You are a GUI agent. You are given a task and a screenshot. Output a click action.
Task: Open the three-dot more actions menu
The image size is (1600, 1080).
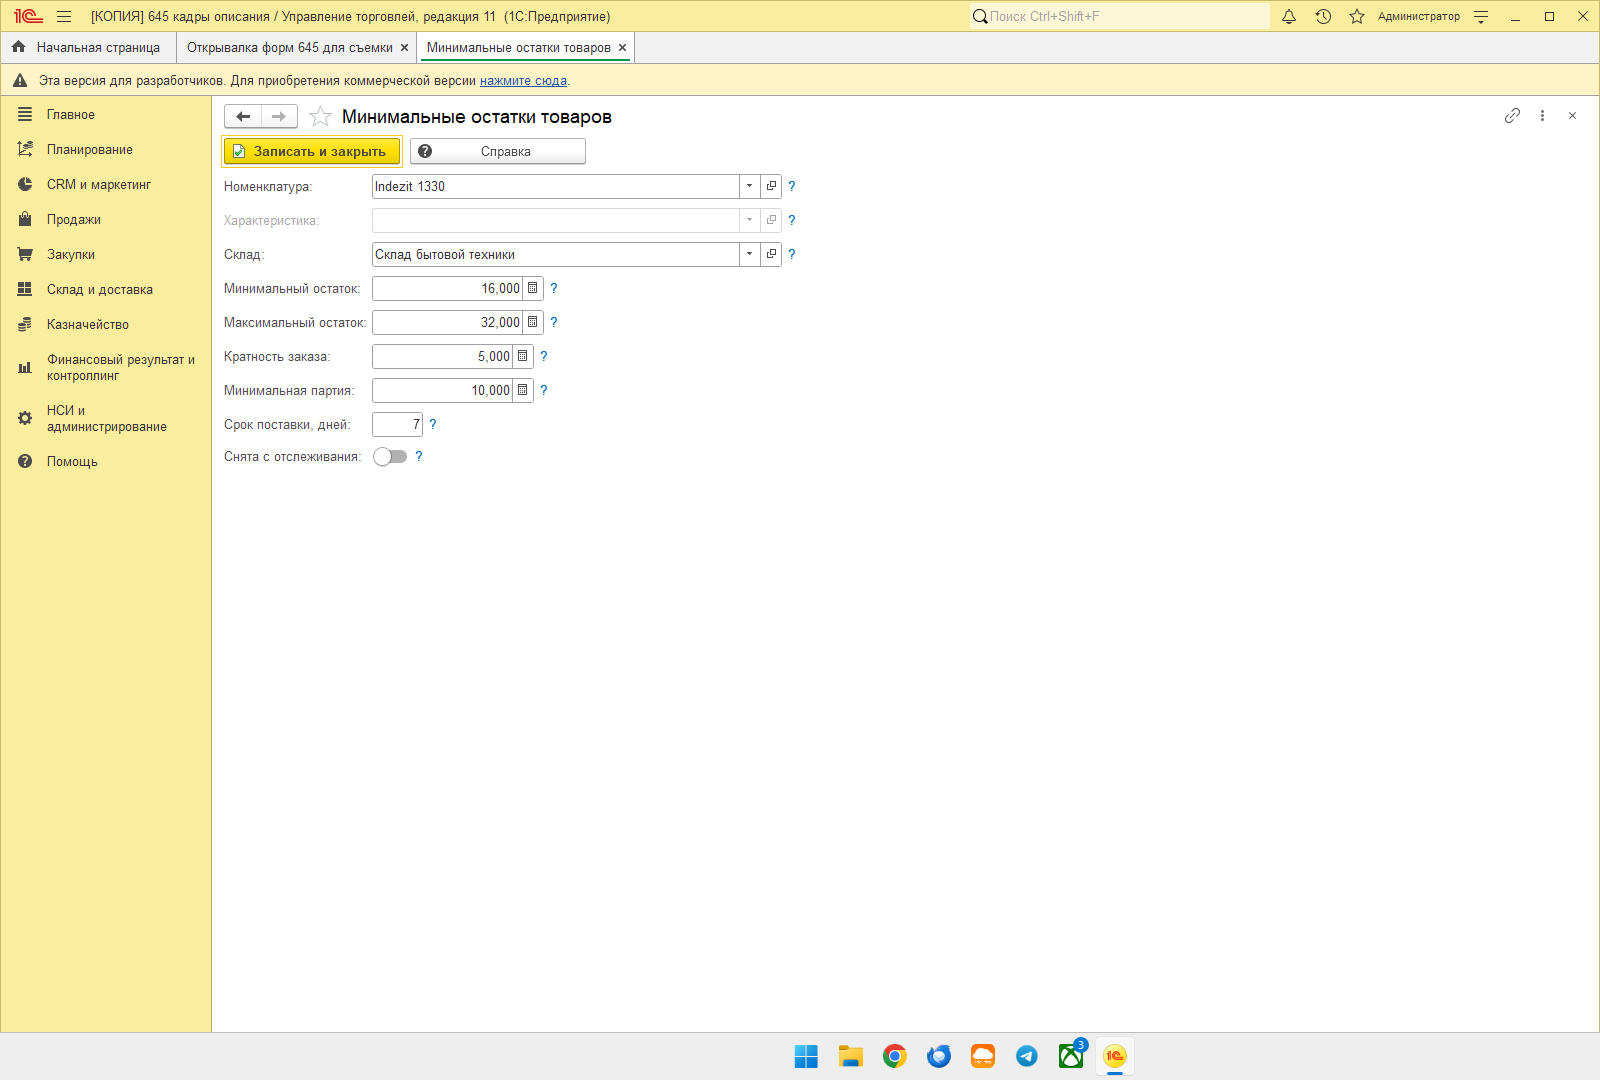pyautogui.click(x=1542, y=116)
